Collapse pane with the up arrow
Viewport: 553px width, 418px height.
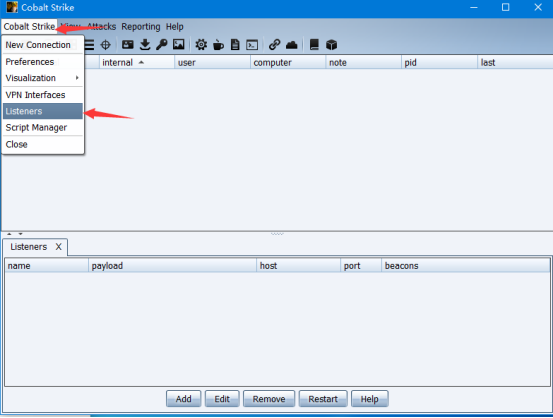10,234
